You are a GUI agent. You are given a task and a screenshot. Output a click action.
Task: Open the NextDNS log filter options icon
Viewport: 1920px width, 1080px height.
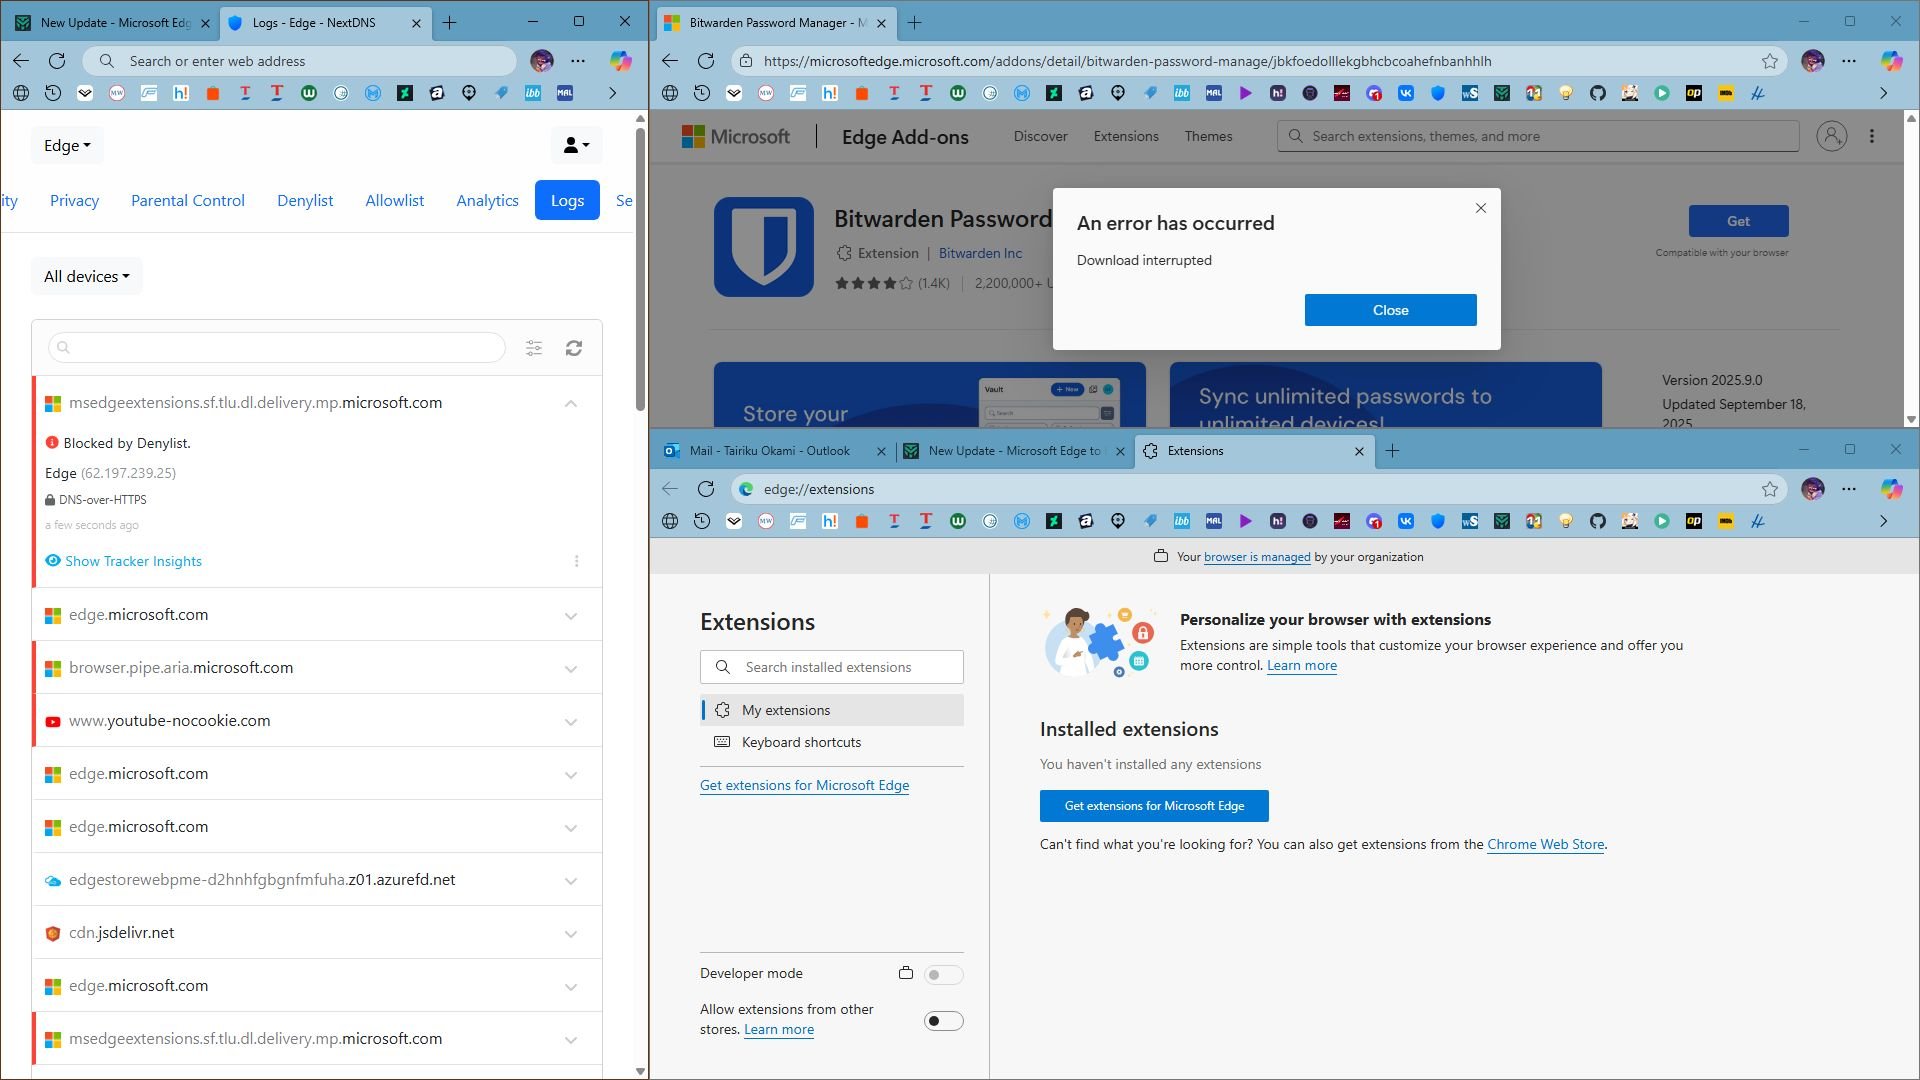[534, 348]
